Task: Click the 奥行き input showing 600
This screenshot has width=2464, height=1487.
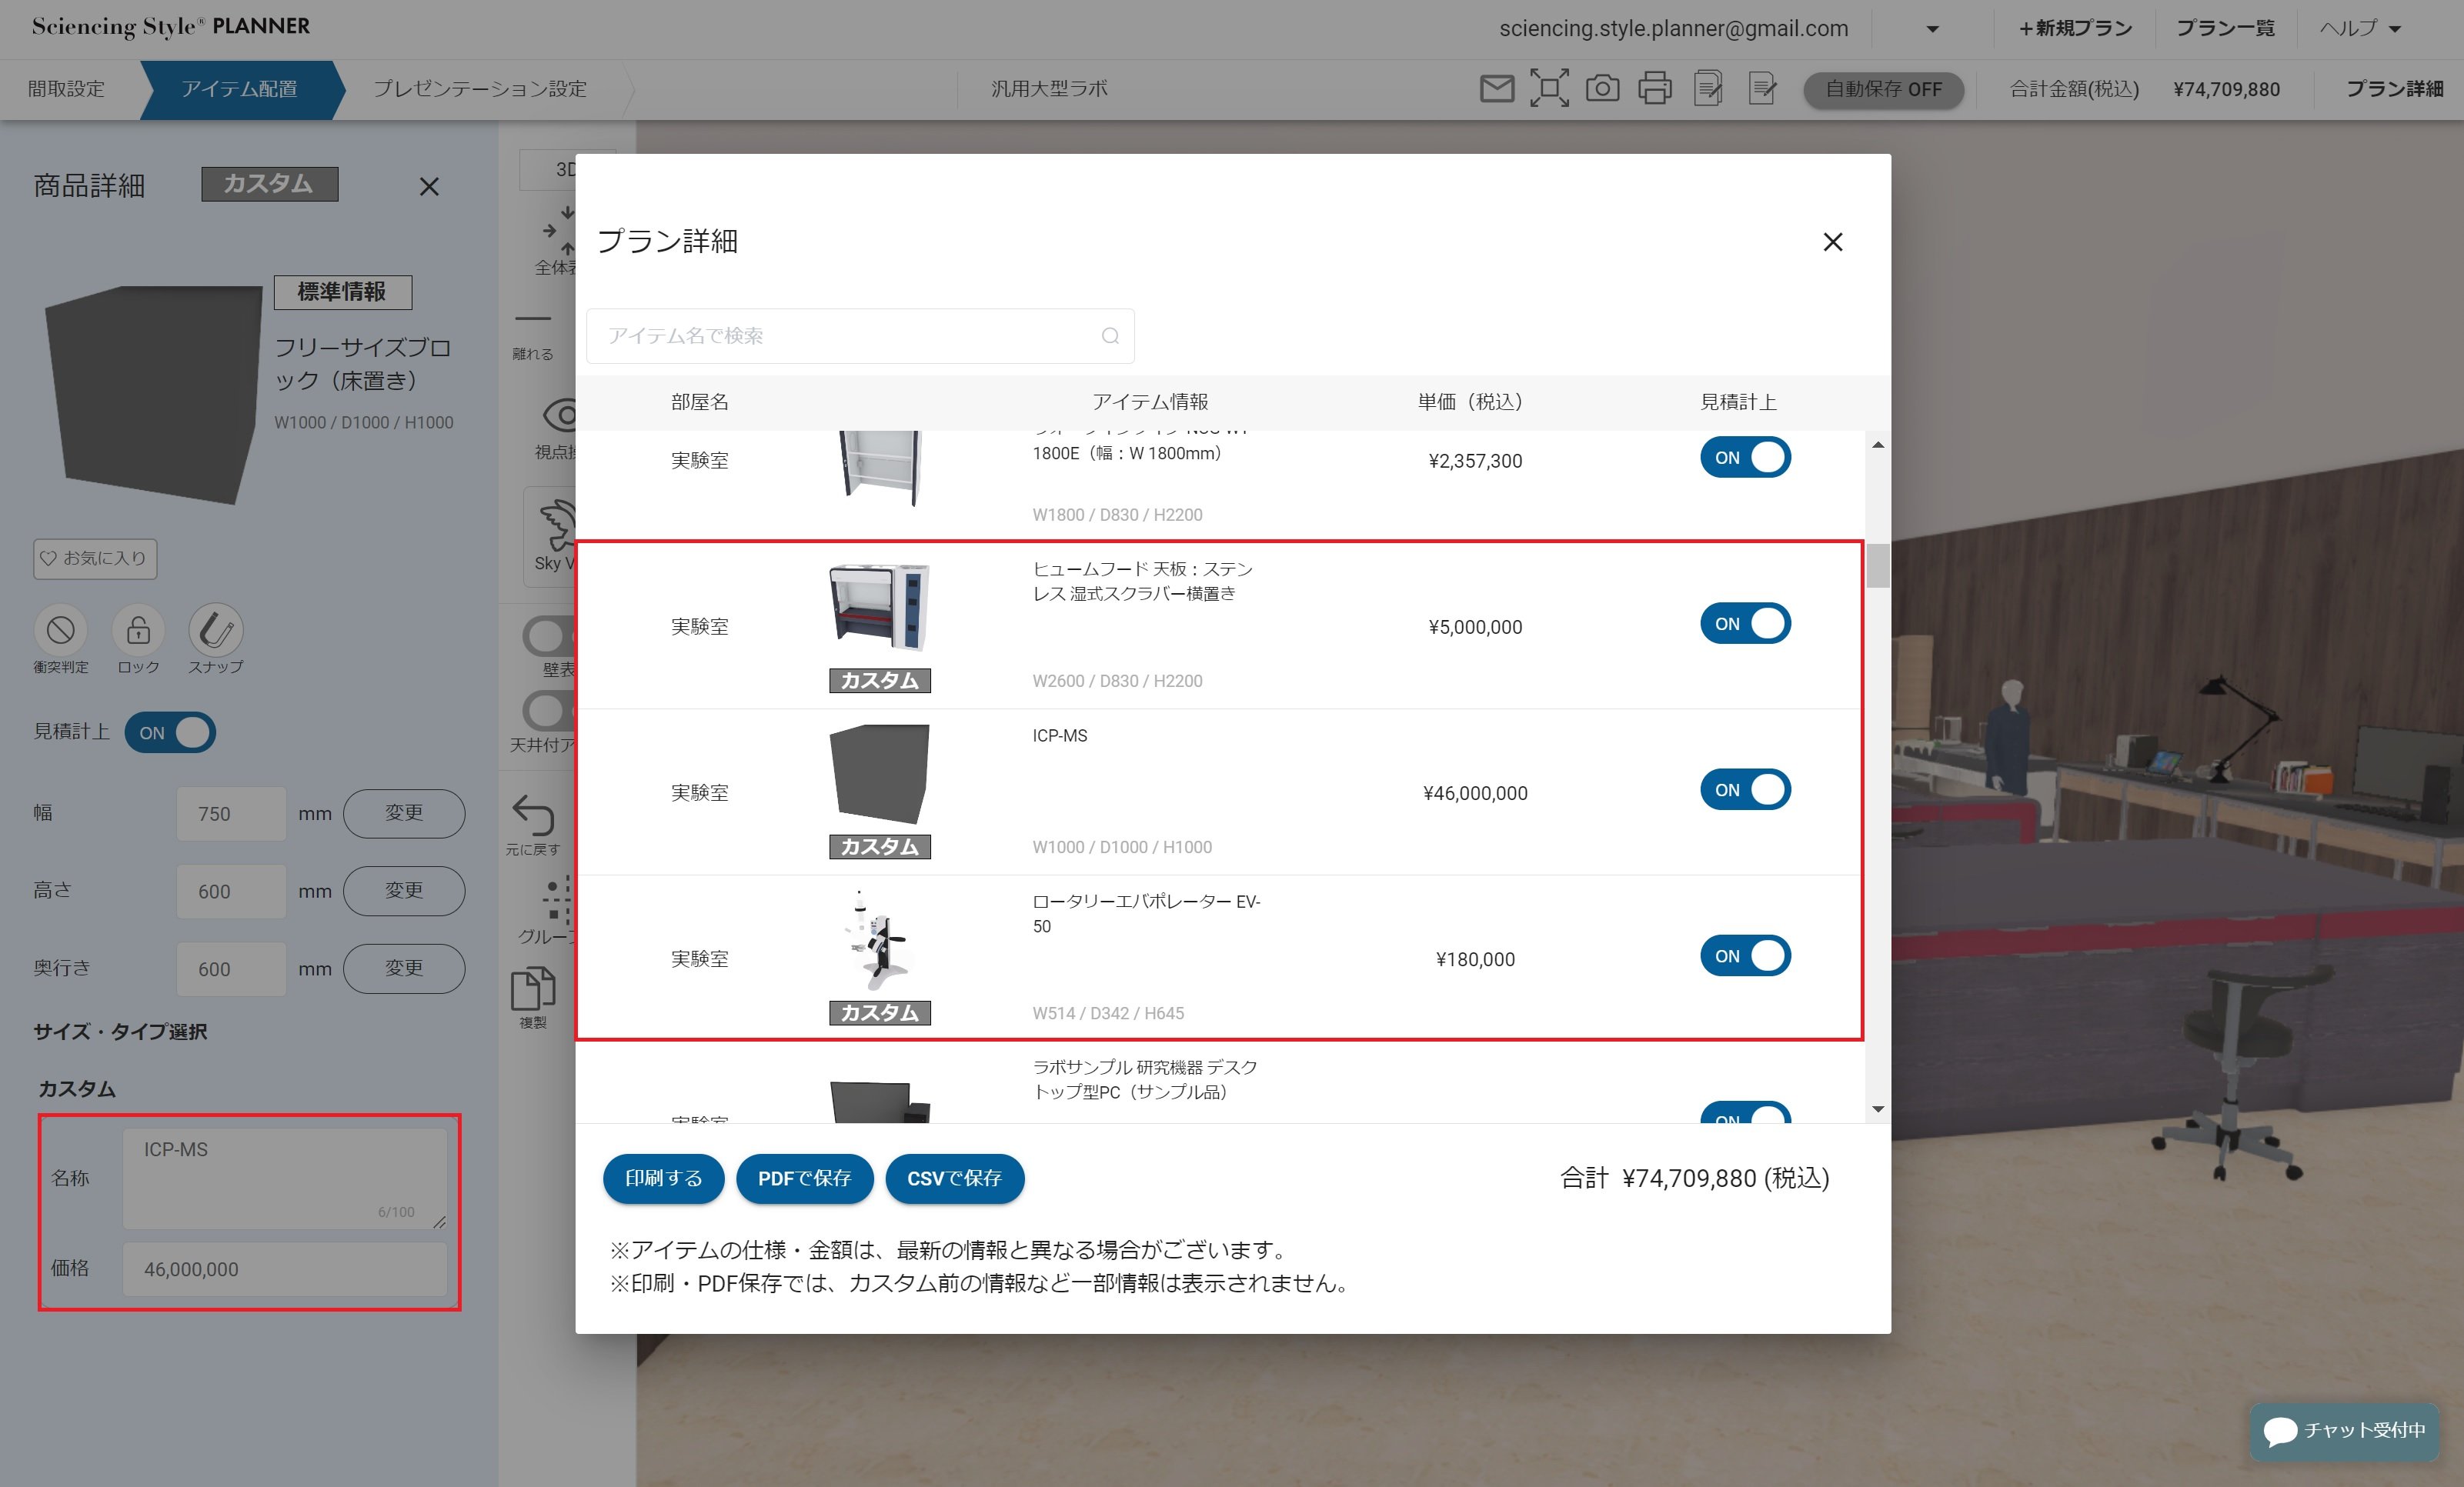Action: click(x=231, y=969)
